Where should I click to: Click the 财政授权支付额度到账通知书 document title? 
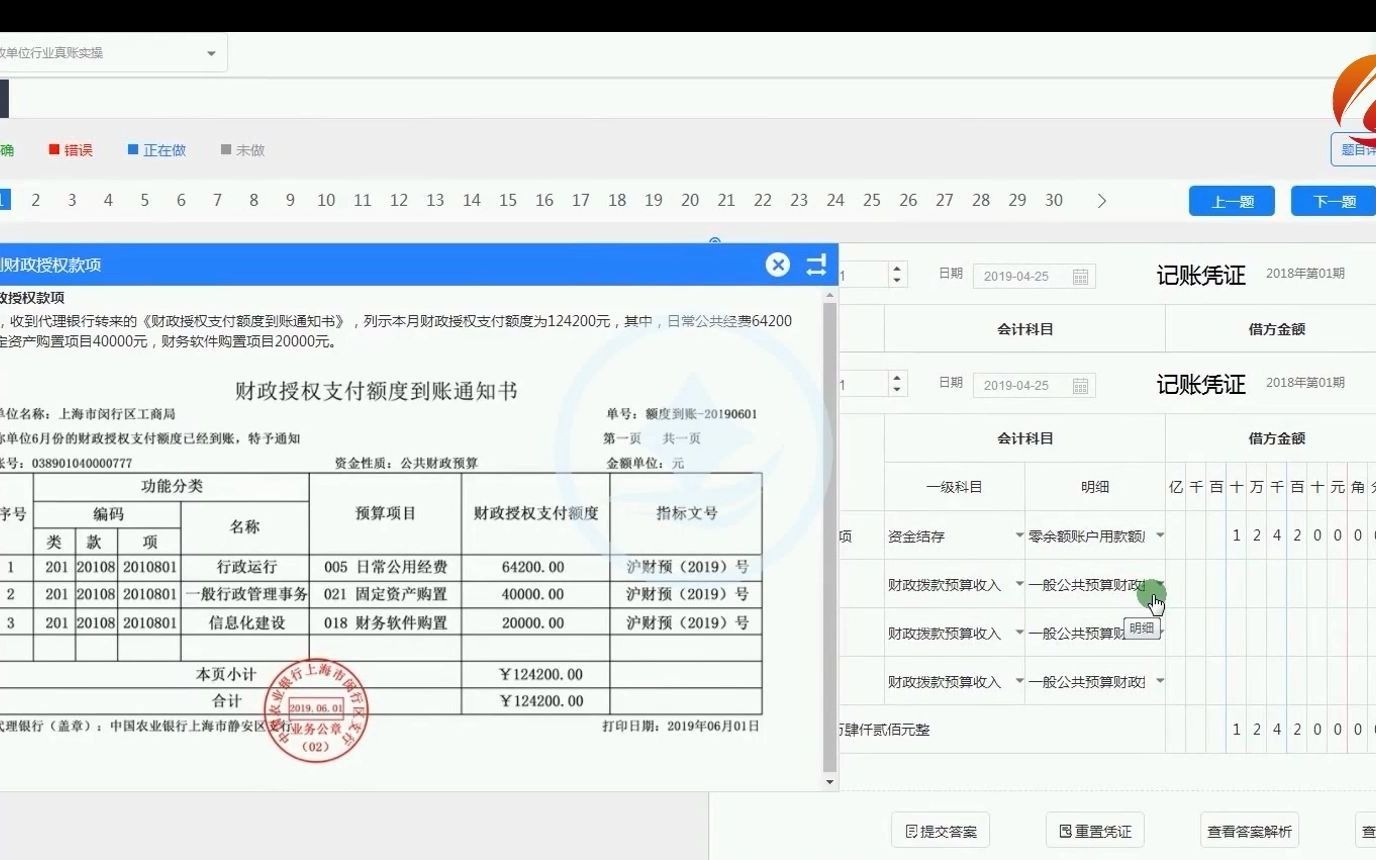click(x=376, y=390)
